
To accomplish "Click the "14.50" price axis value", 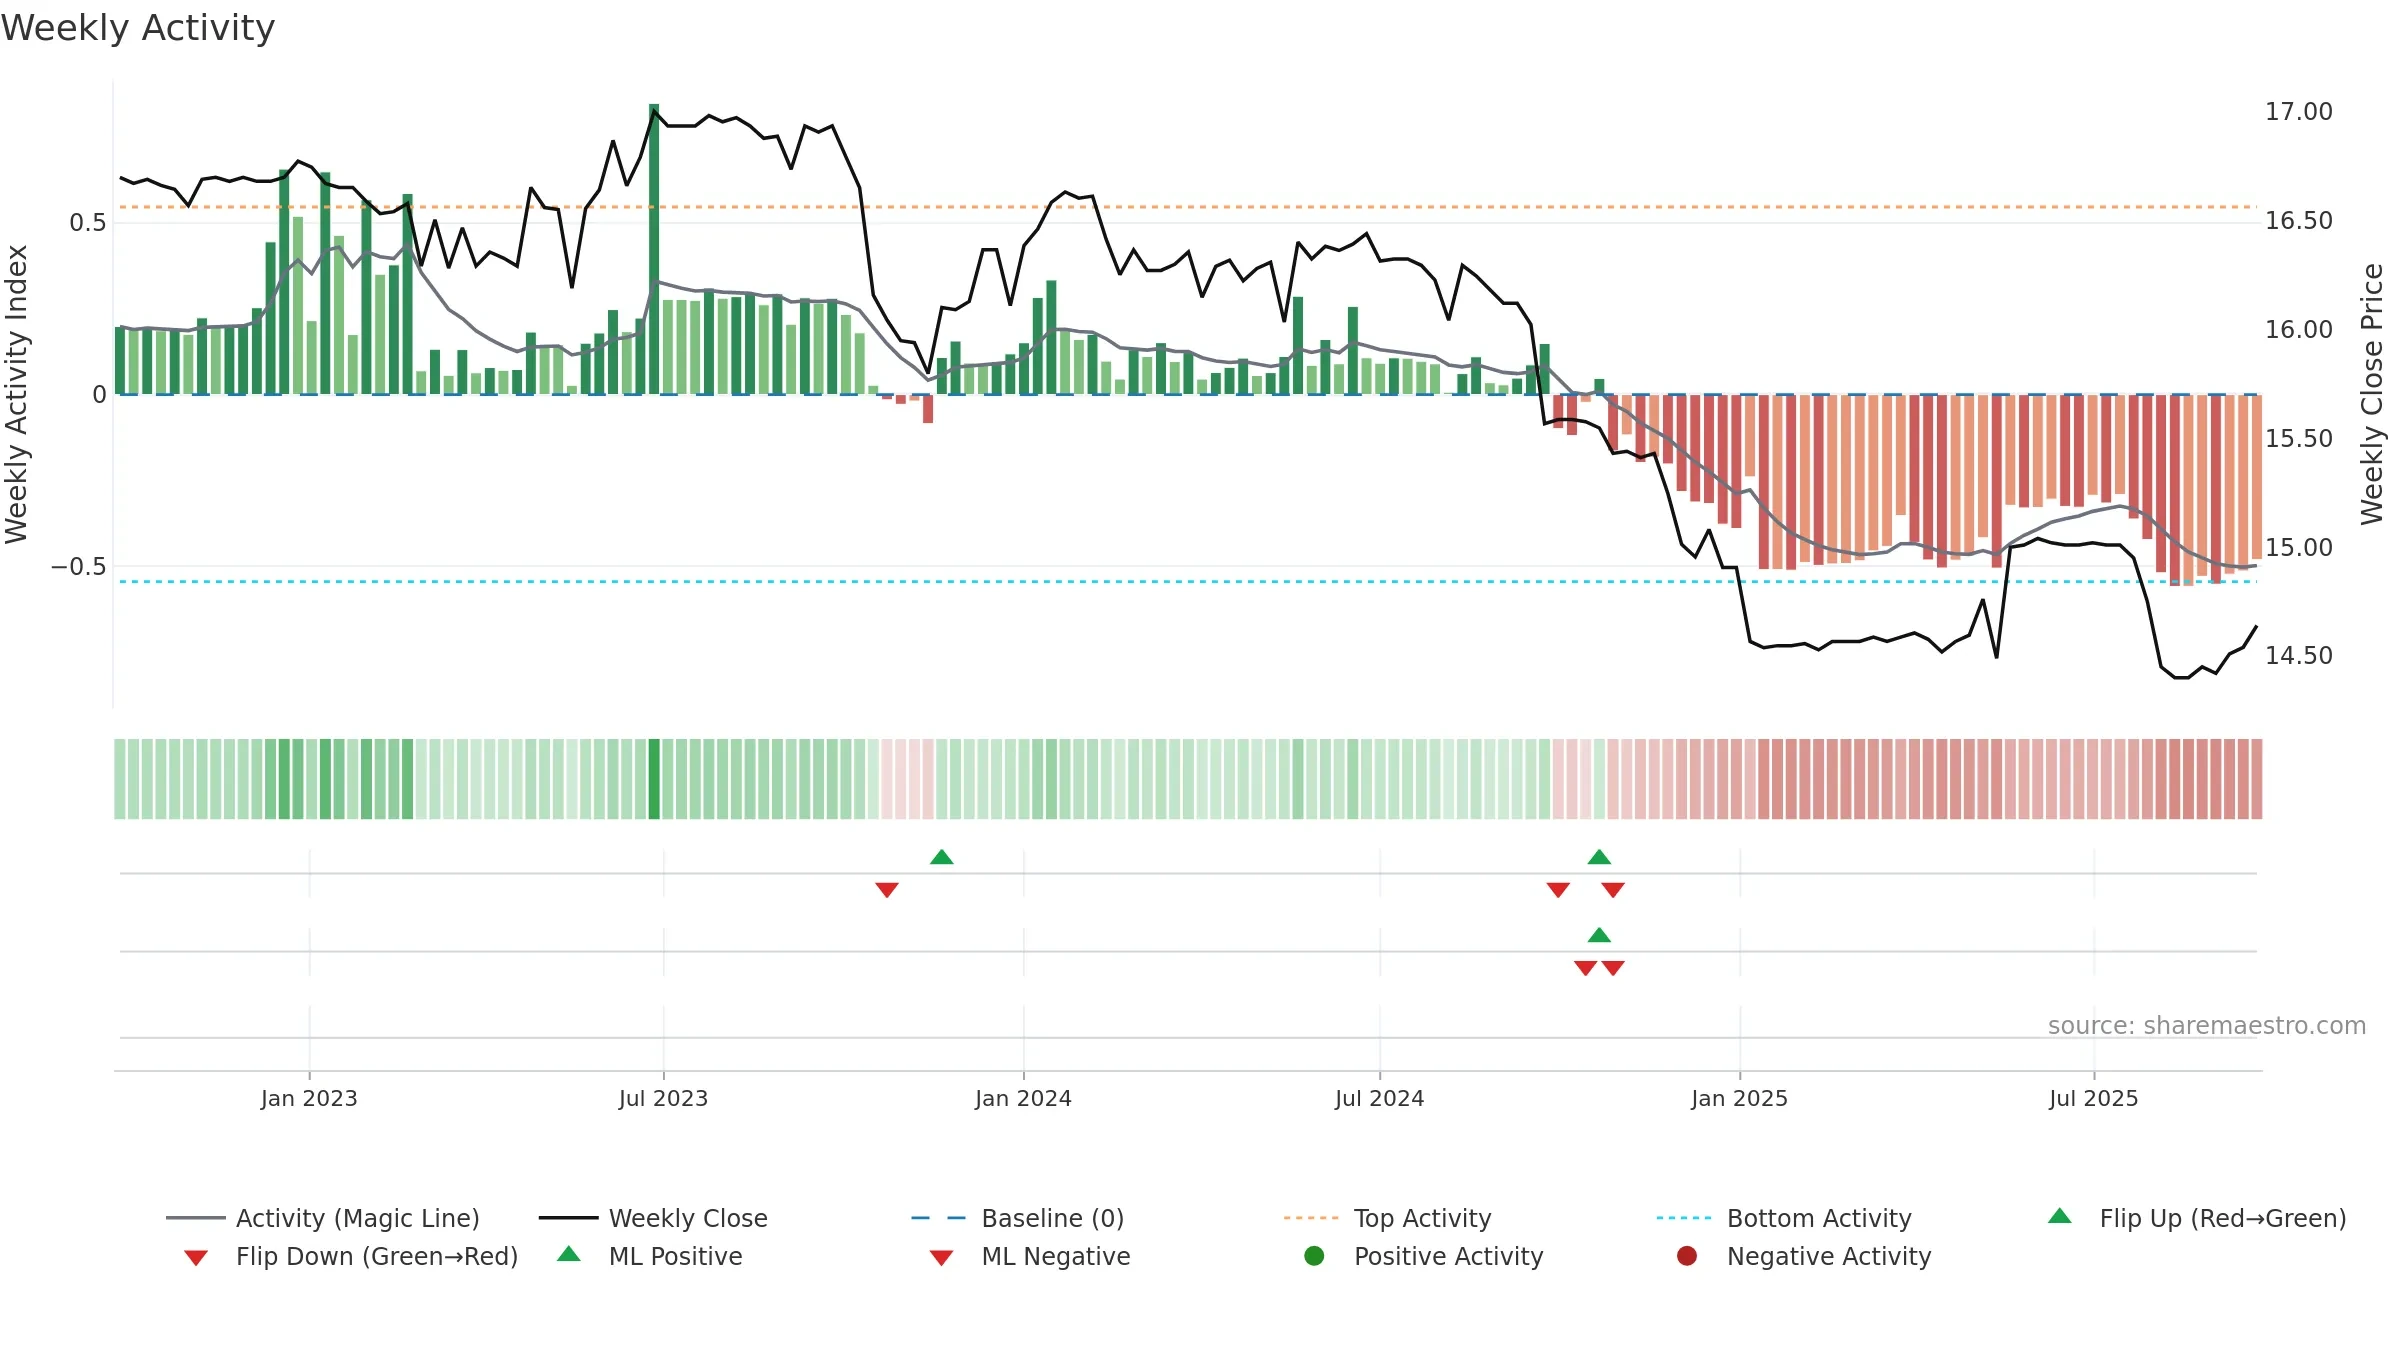I will 2298,656.
